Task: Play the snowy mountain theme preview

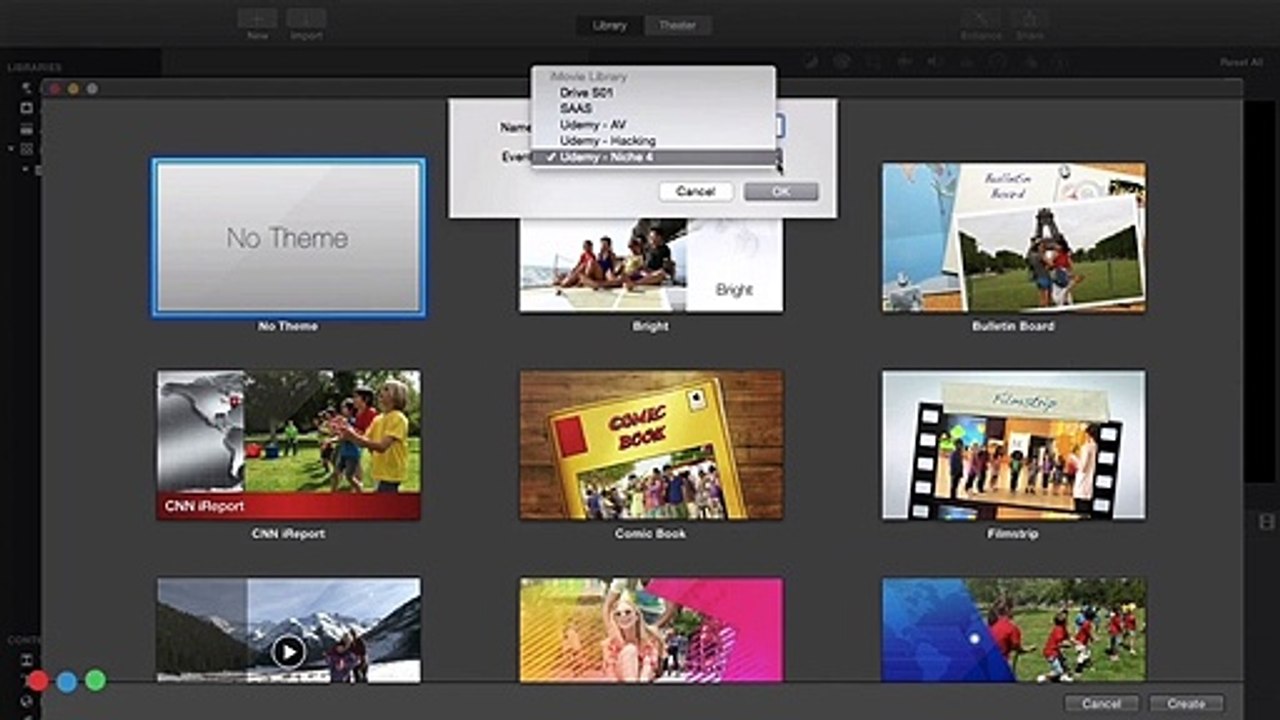Action: pos(287,653)
